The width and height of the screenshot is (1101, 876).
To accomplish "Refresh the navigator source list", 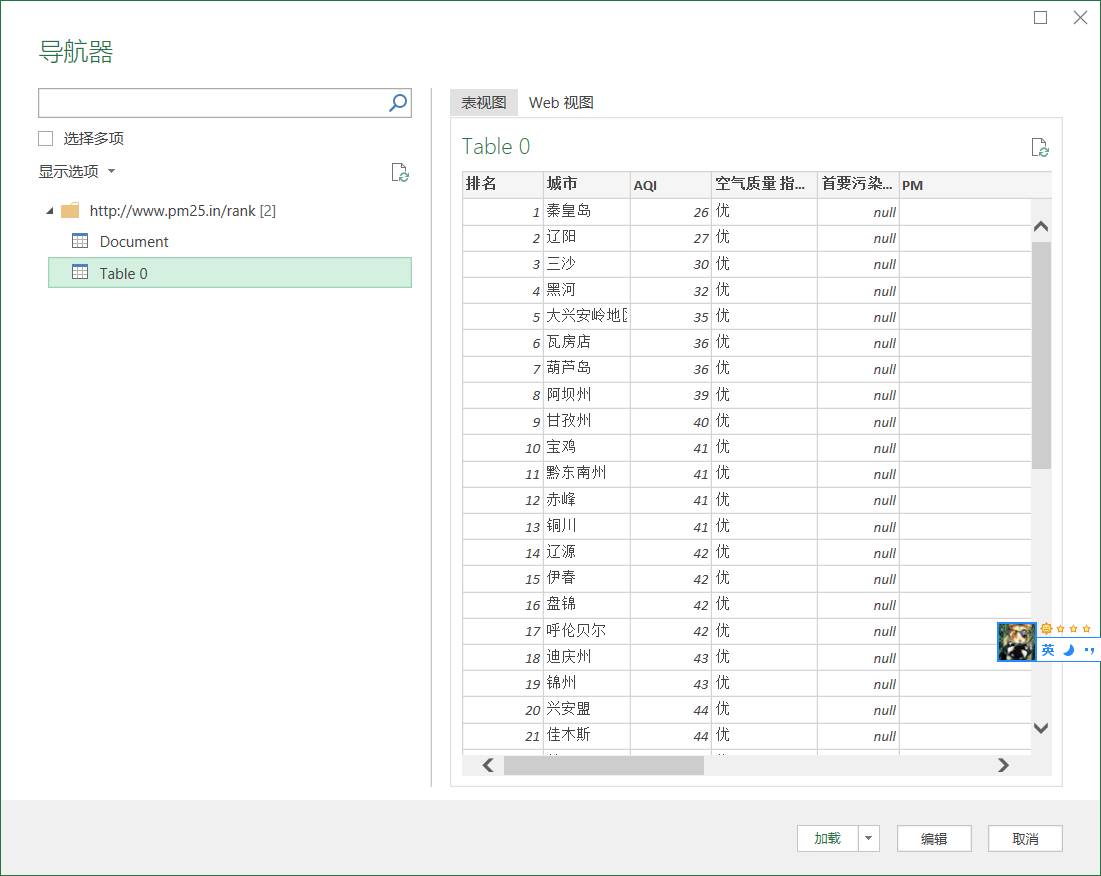I will click(x=400, y=172).
